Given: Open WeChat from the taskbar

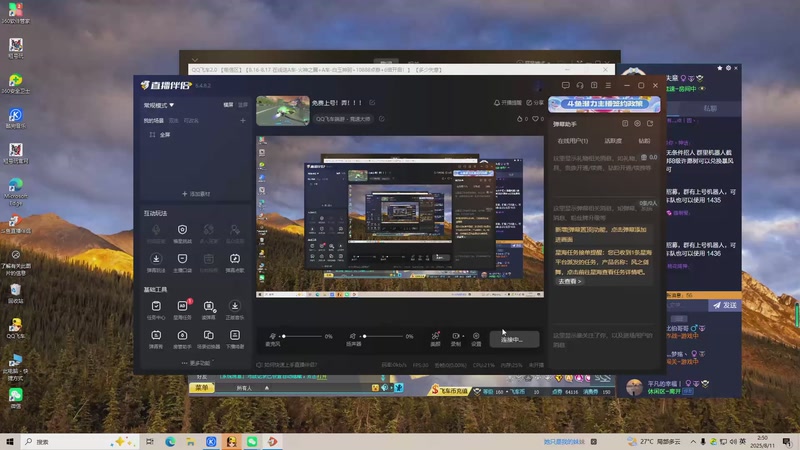Looking at the screenshot, I should 252,441.
